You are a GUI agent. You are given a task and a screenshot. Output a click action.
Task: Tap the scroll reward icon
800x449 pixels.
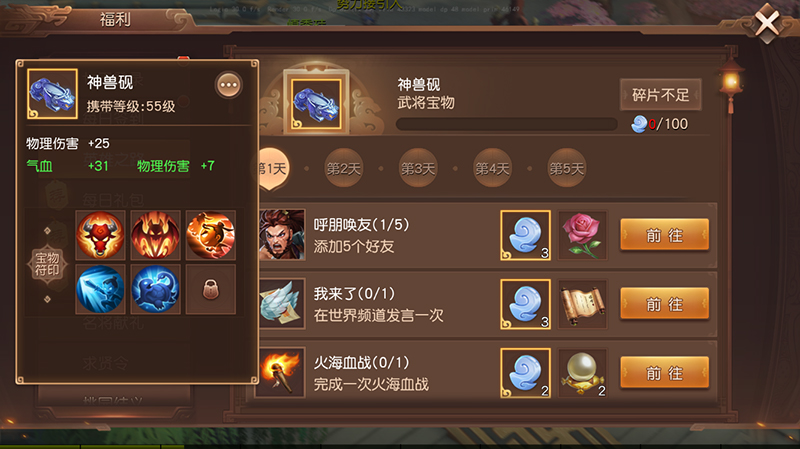(583, 304)
